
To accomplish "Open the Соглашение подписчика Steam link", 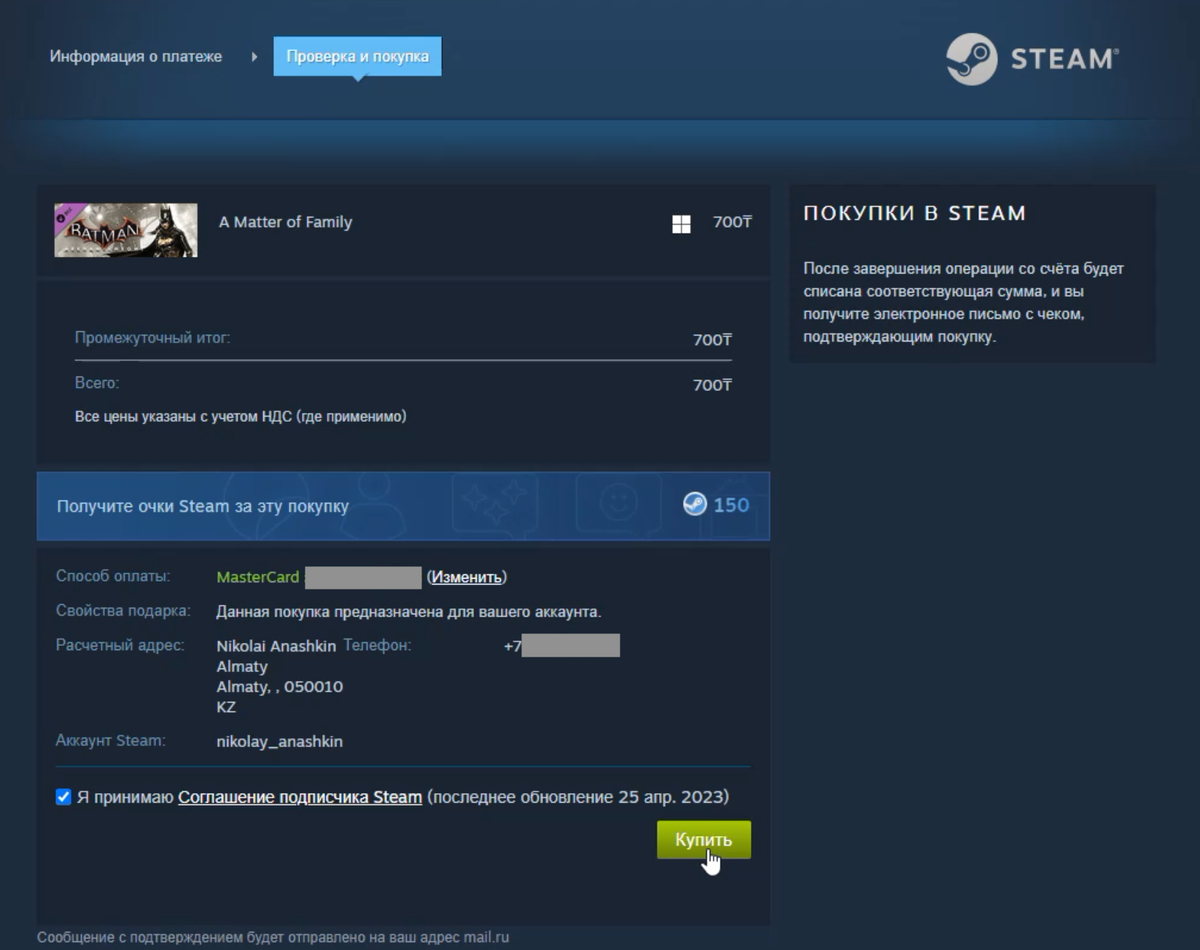I will click(x=300, y=797).
